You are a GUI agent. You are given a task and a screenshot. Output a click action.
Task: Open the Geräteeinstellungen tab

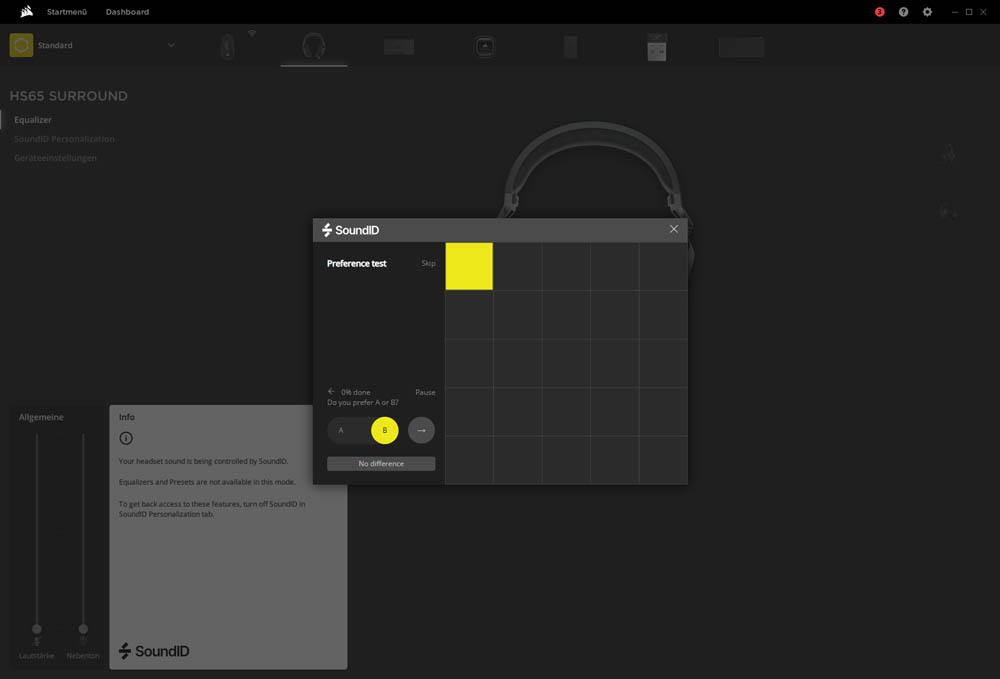(55, 158)
